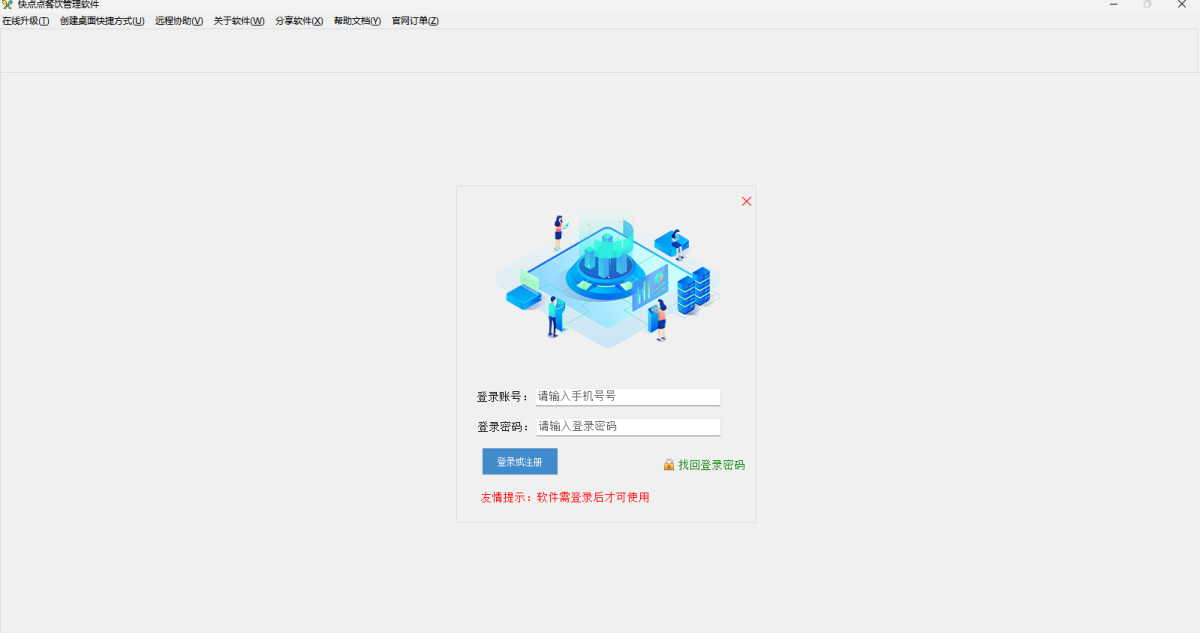The image size is (1200, 633).
Task: Click the 登录账号 label
Action: (x=503, y=397)
